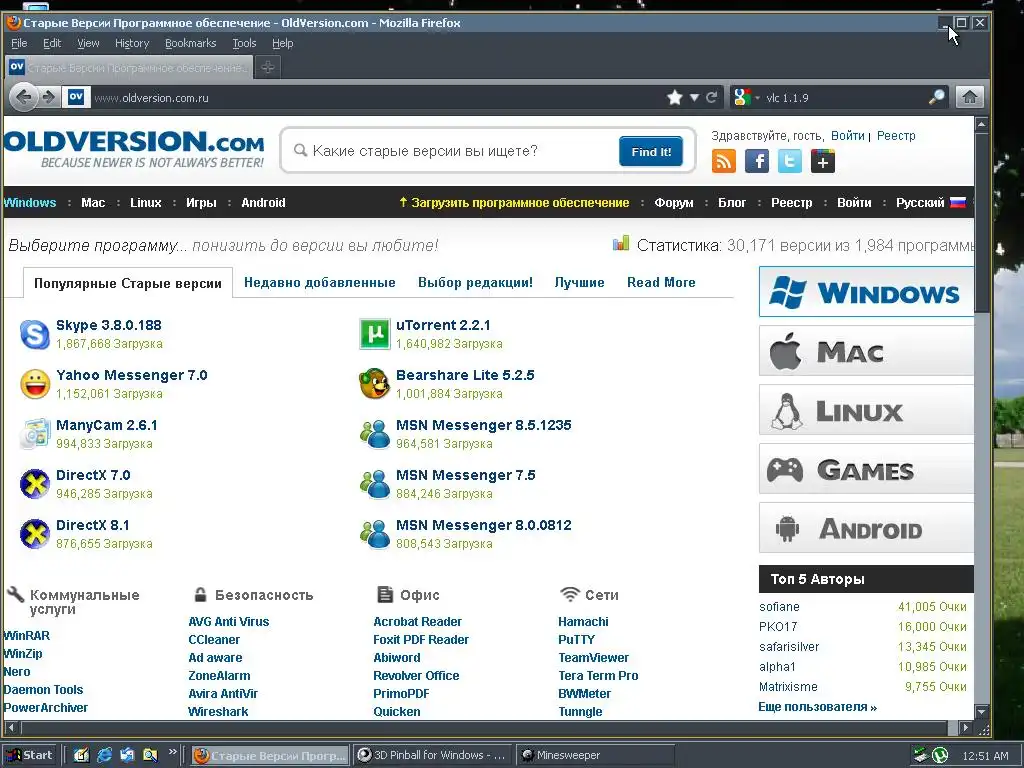Click the DirectX 8.1 icon
Image resolution: width=1024 pixels, height=768 pixels.
35,534
